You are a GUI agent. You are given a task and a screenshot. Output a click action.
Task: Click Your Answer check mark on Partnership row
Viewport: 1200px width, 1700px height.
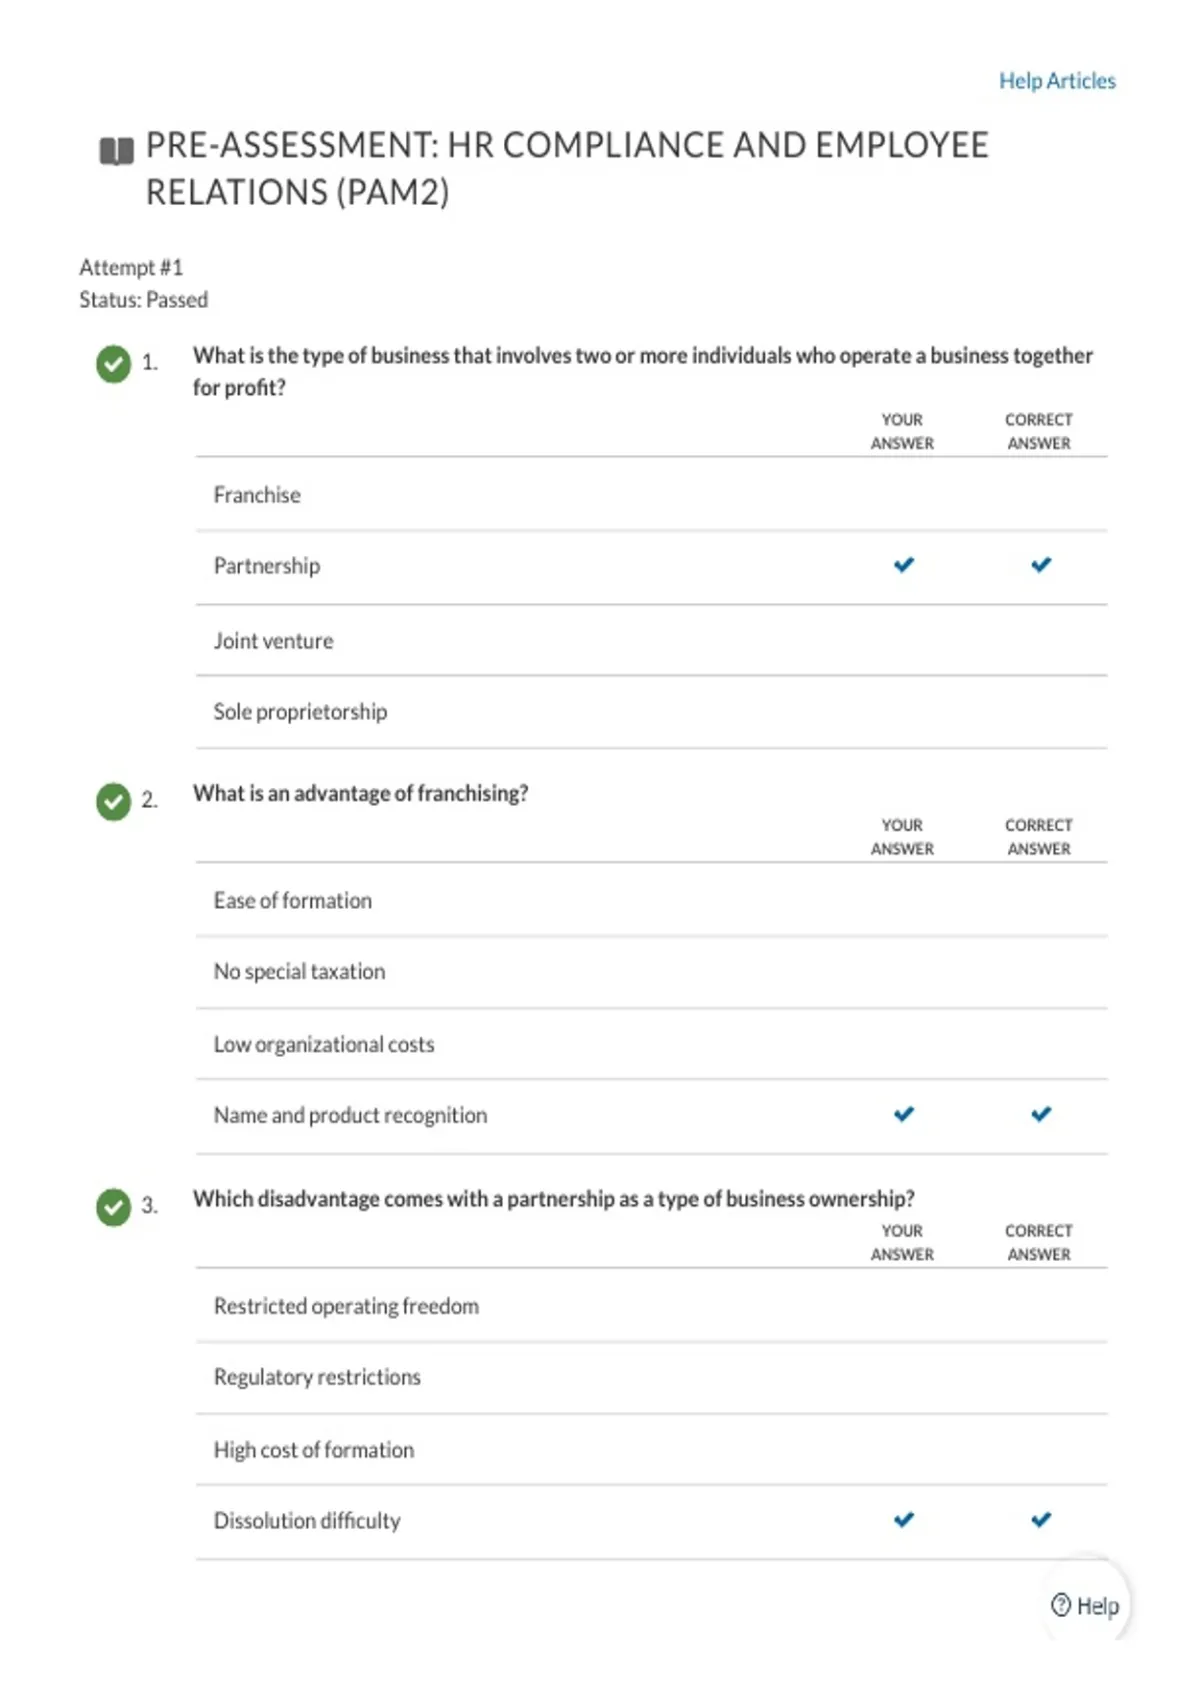[x=904, y=565]
